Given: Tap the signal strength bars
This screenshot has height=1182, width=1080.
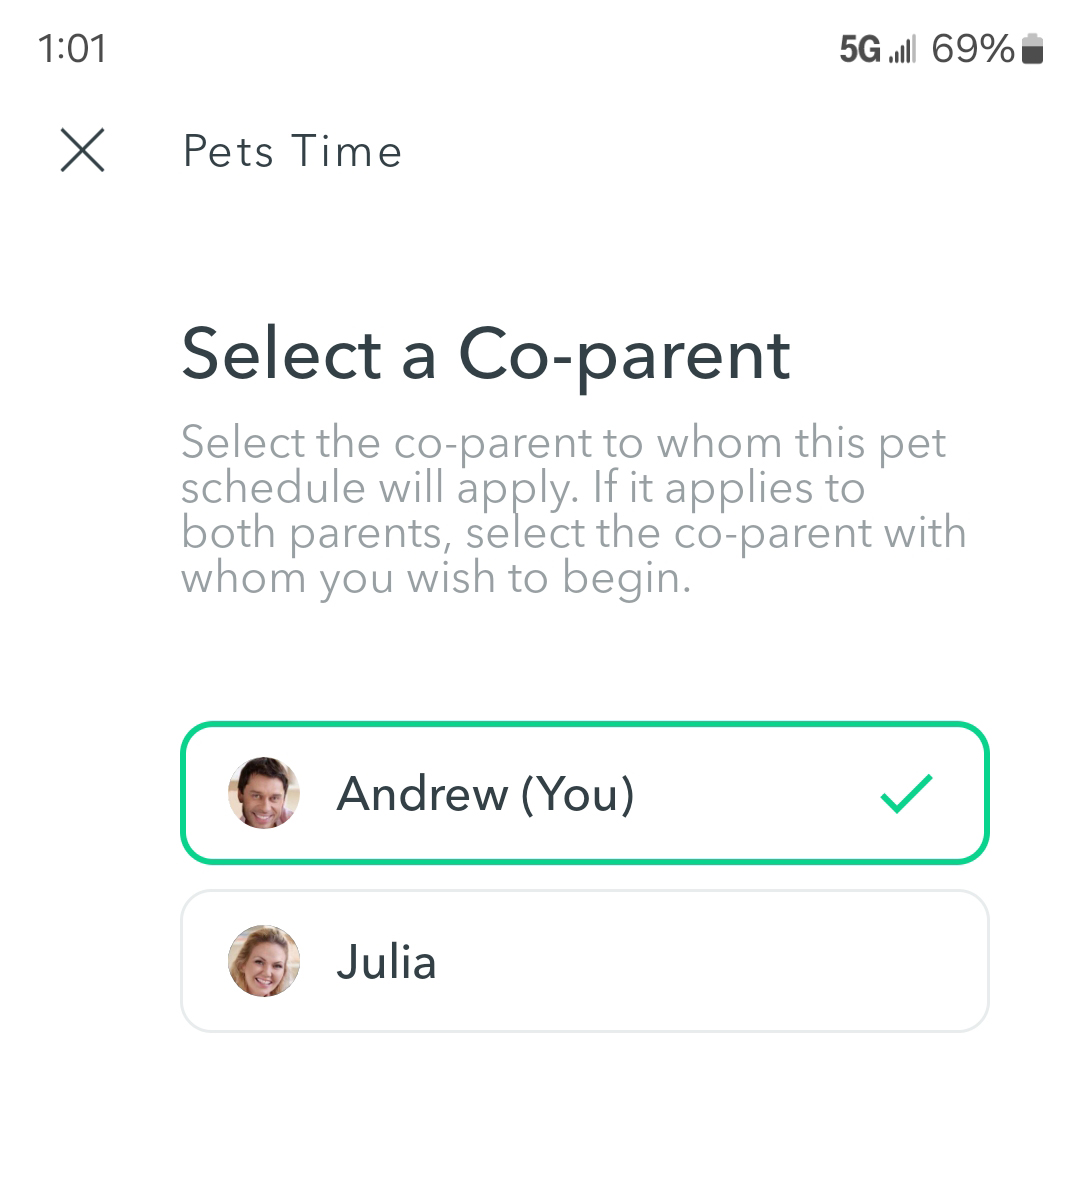Looking at the screenshot, I should pyautogui.click(x=902, y=49).
